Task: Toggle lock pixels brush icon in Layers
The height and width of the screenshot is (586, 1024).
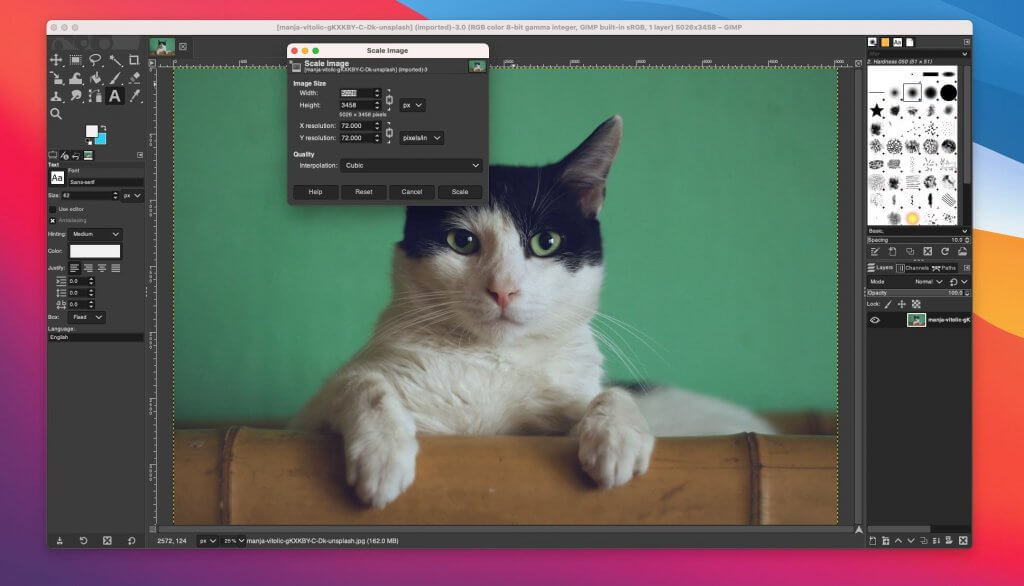Action: (888, 304)
